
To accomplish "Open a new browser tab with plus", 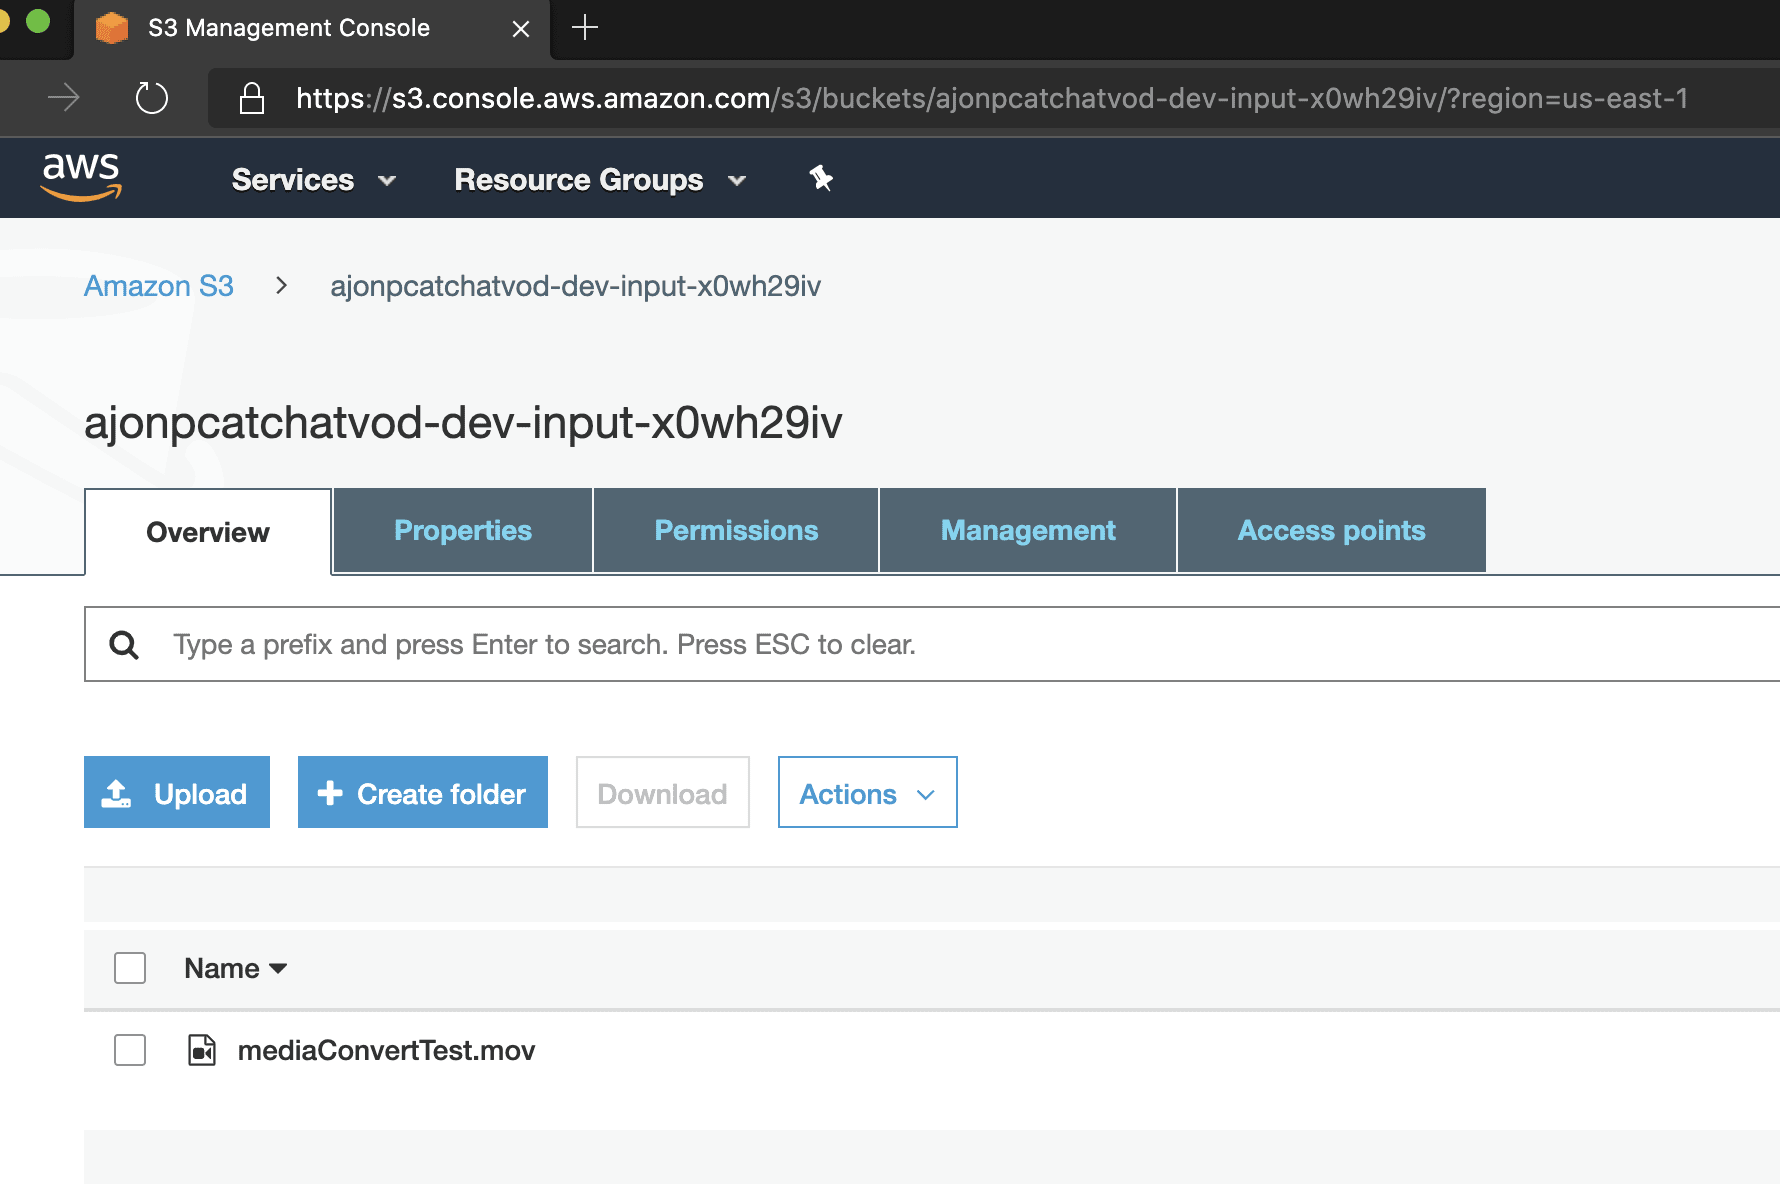I will pos(585,28).
